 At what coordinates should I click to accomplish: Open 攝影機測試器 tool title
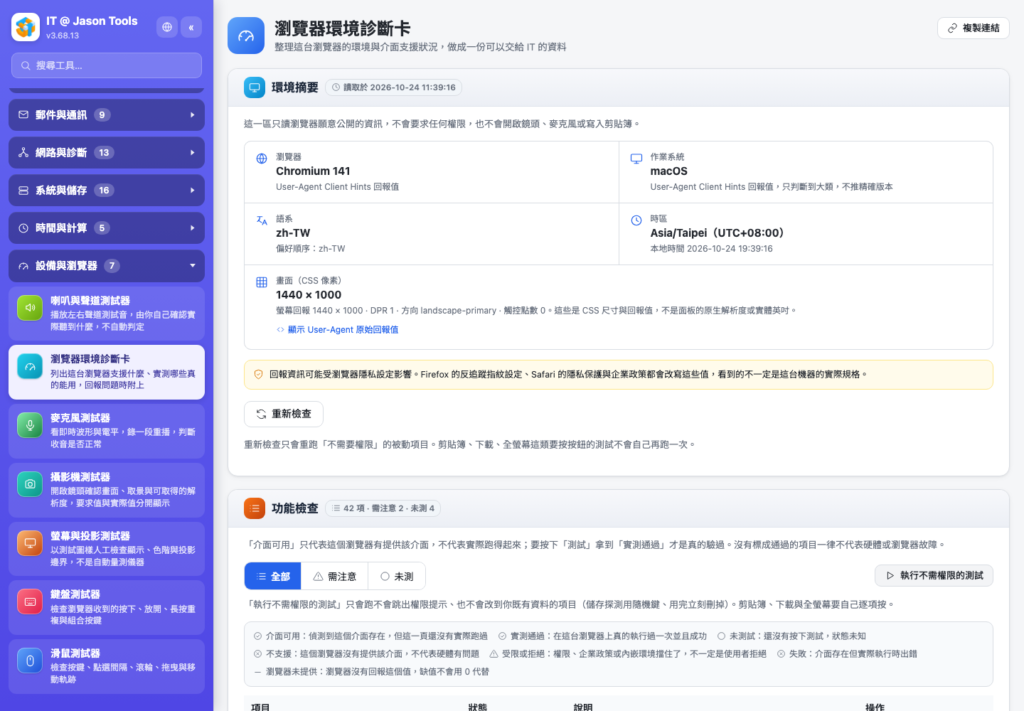[80, 477]
